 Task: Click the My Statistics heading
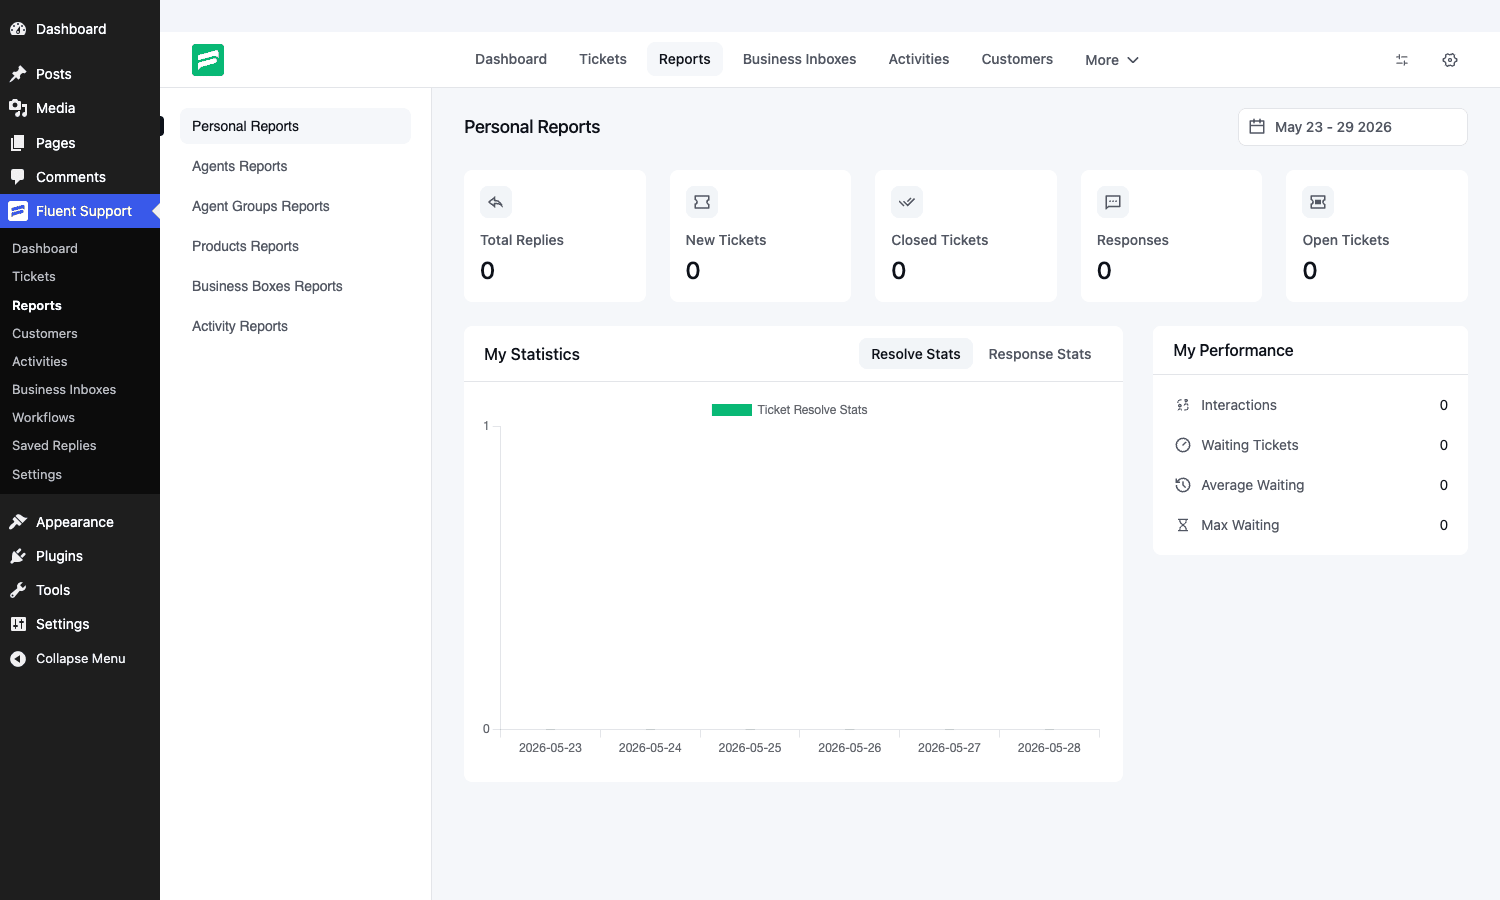click(532, 354)
